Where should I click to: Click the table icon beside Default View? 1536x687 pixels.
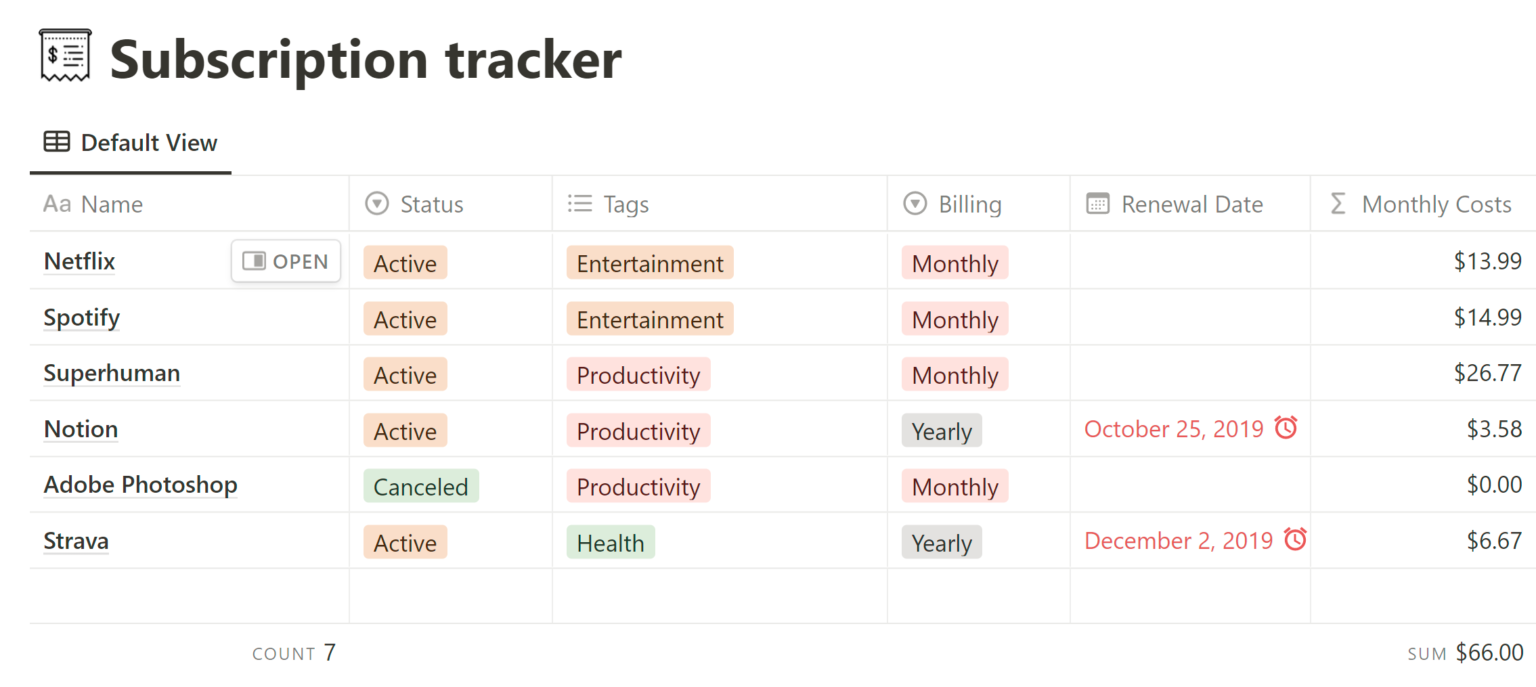point(55,142)
